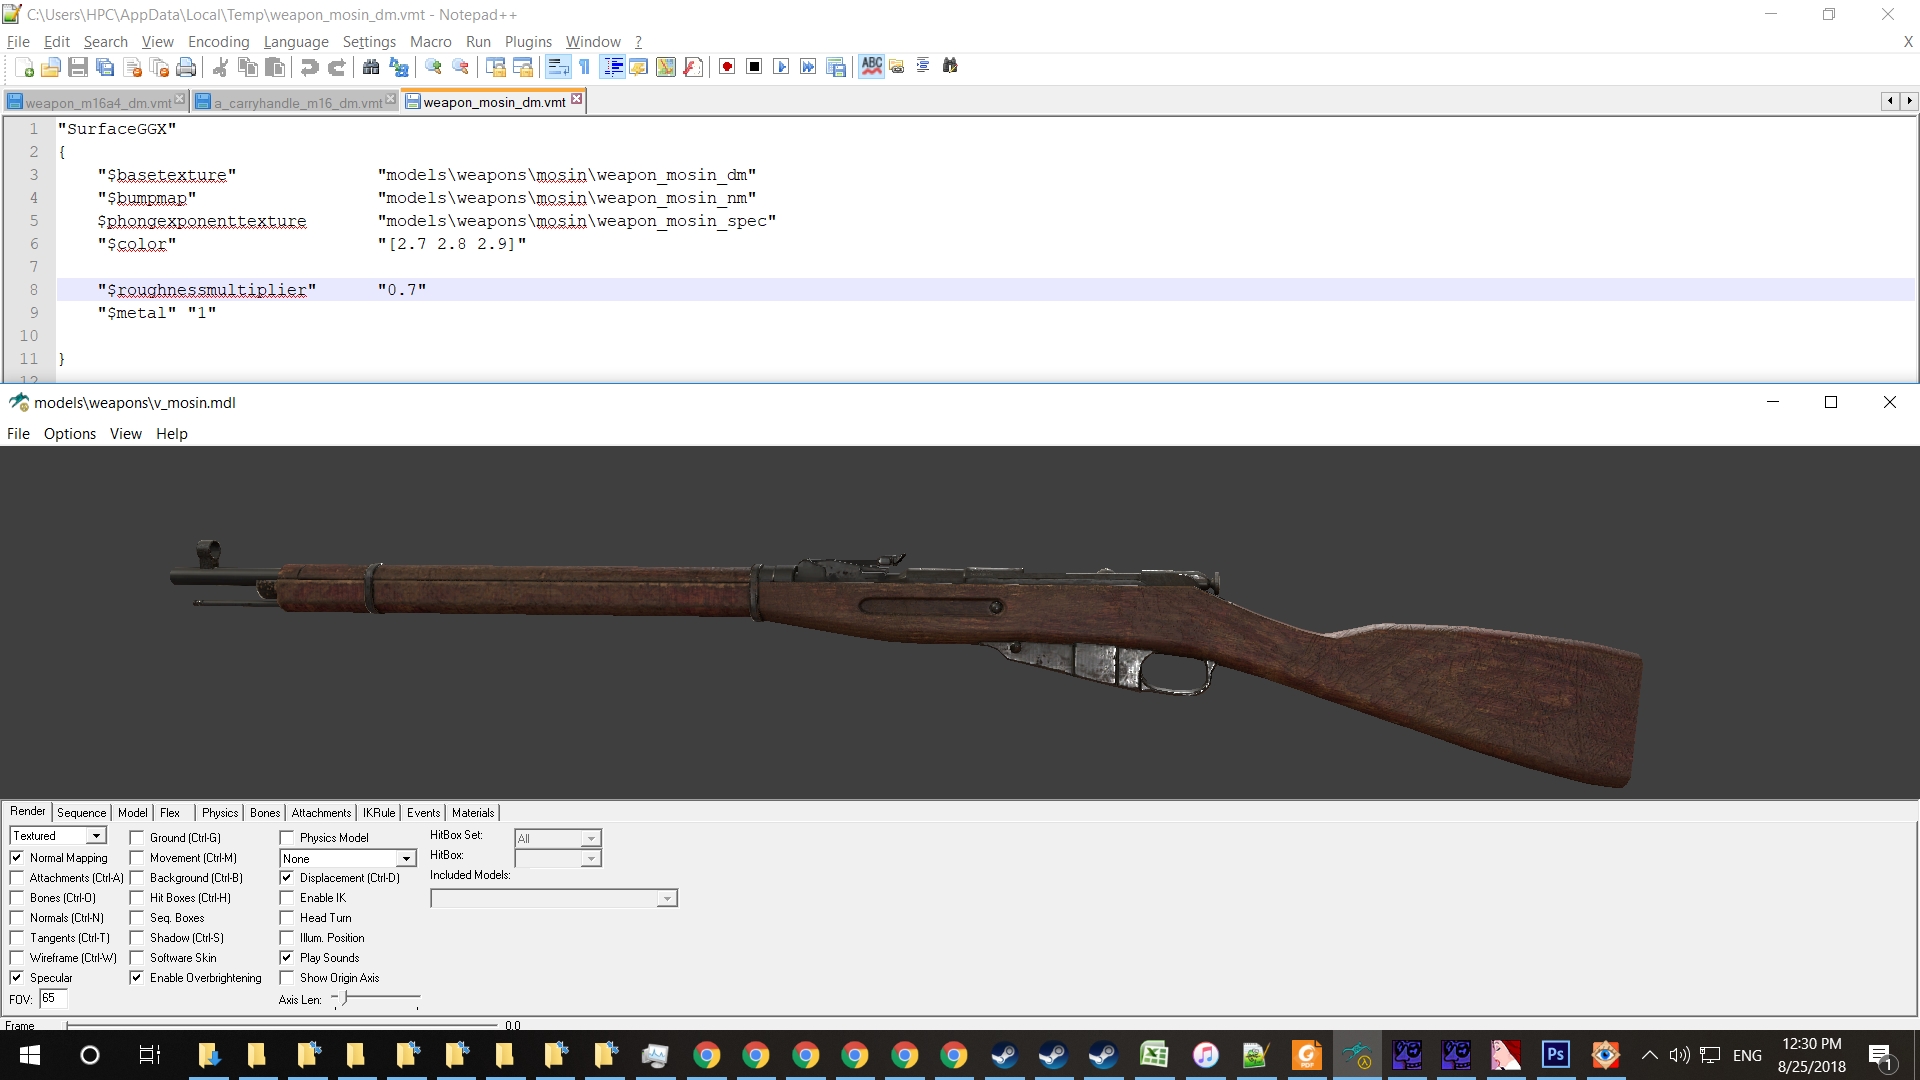The image size is (1920, 1080).
Task: Expand the None dropdown under Physics Model
Action: click(406, 859)
